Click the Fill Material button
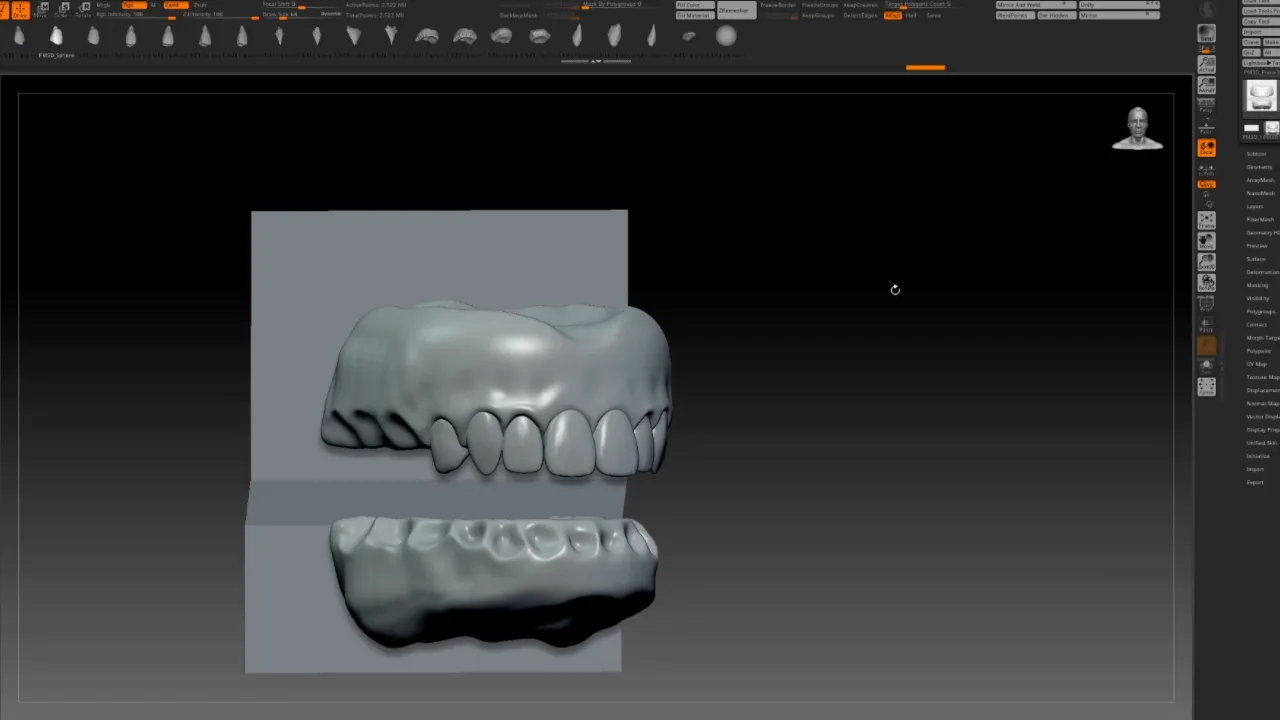Image resolution: width=1280 pixels, height=720 pixels. (695, 15)
